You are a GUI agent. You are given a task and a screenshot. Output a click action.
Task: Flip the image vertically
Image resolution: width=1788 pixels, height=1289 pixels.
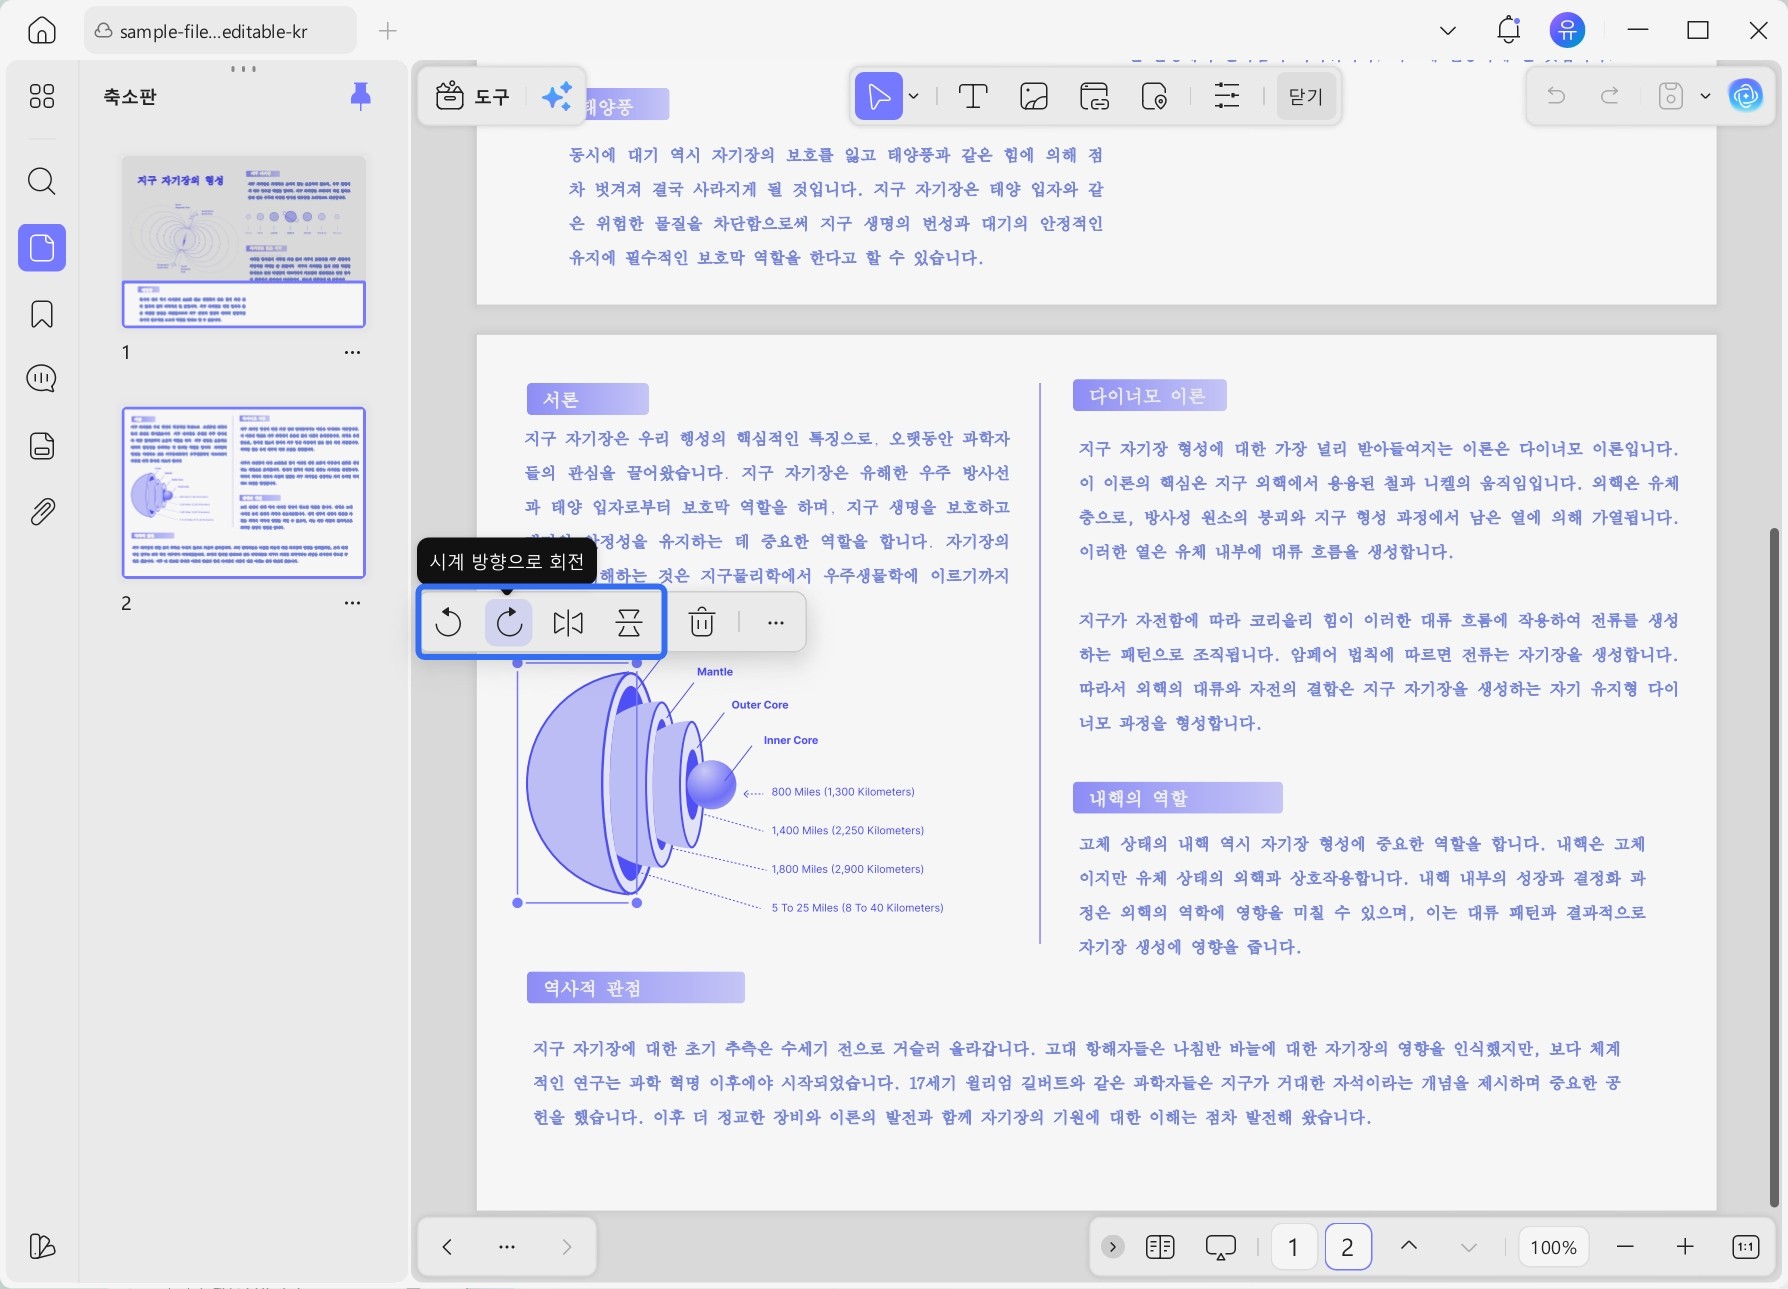[629, 622]
